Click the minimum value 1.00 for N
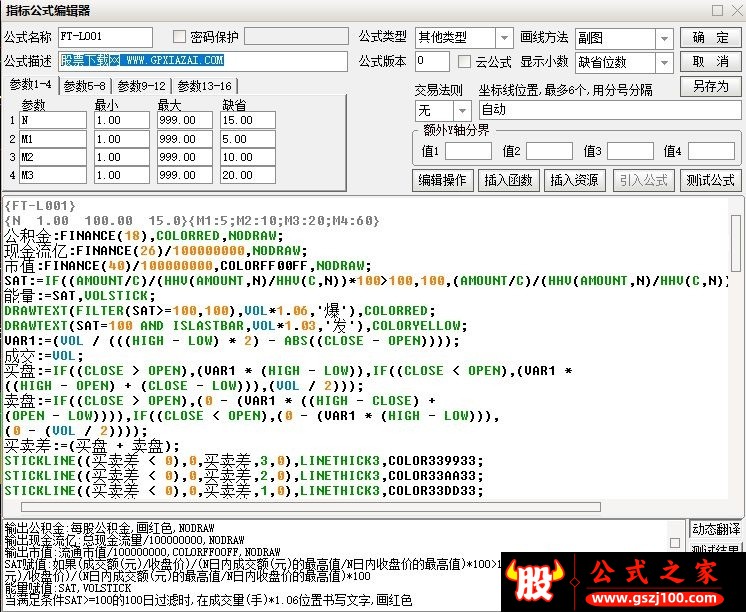746x612 pixels. tap(122, 120)
